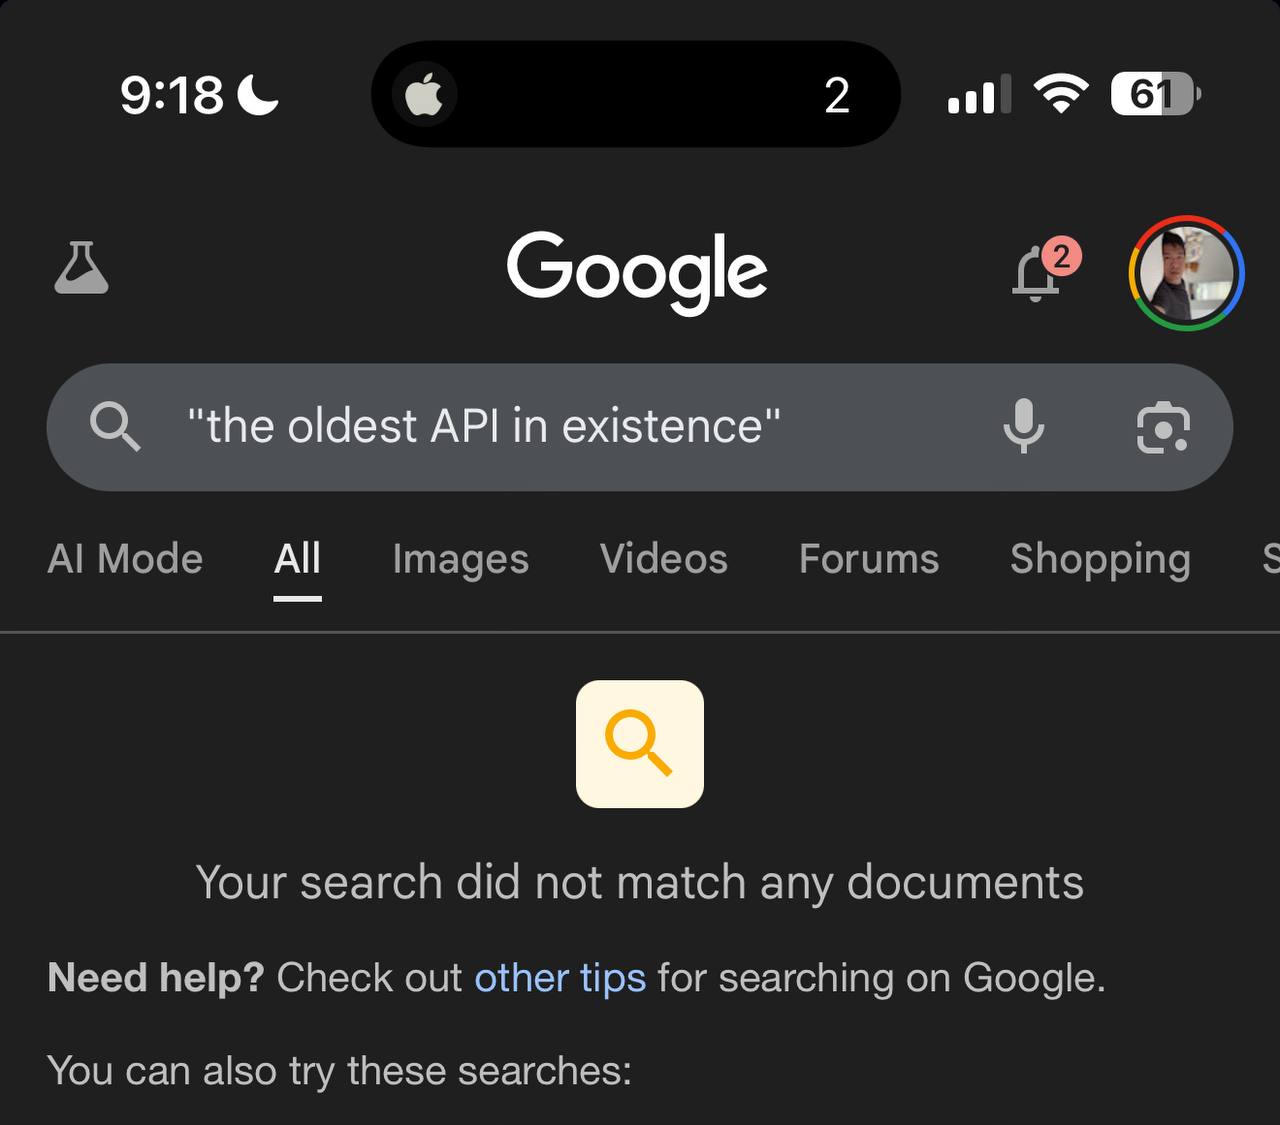This screenshot has height=1125, width=1280.
Task: Keep the All results filter selected
Action: (297, 560)
